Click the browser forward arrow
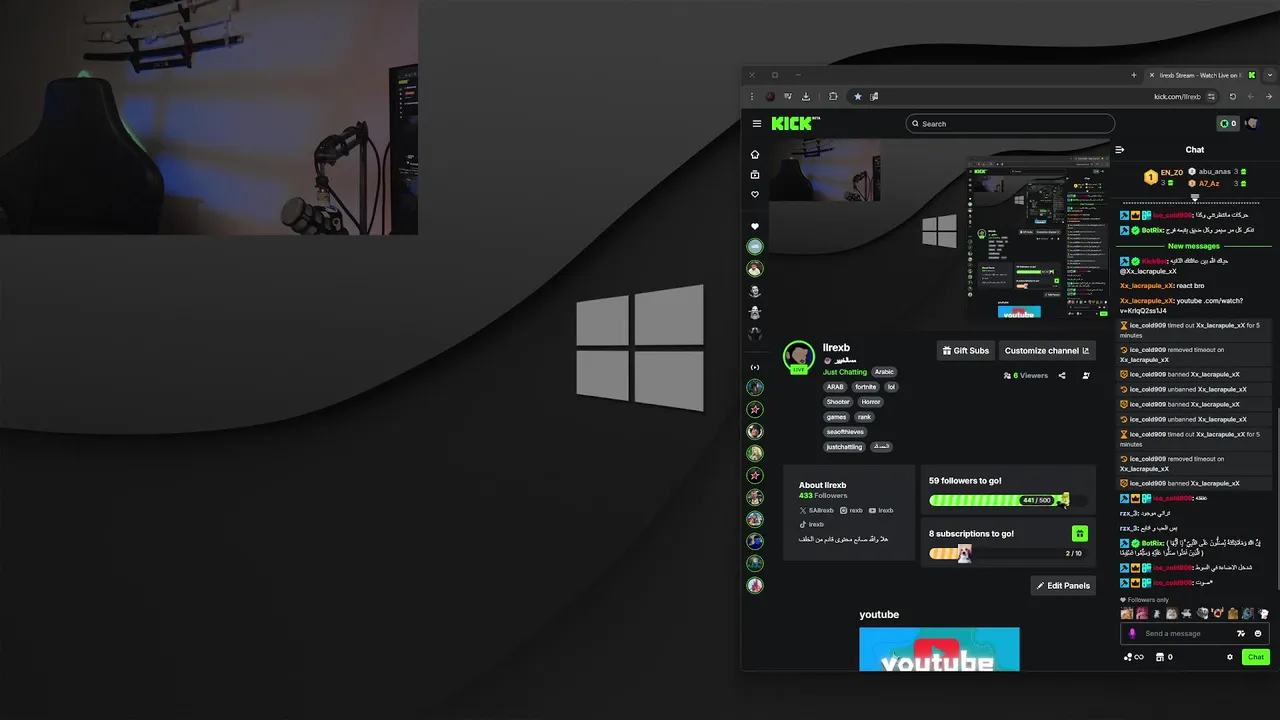 [1267, 97]
